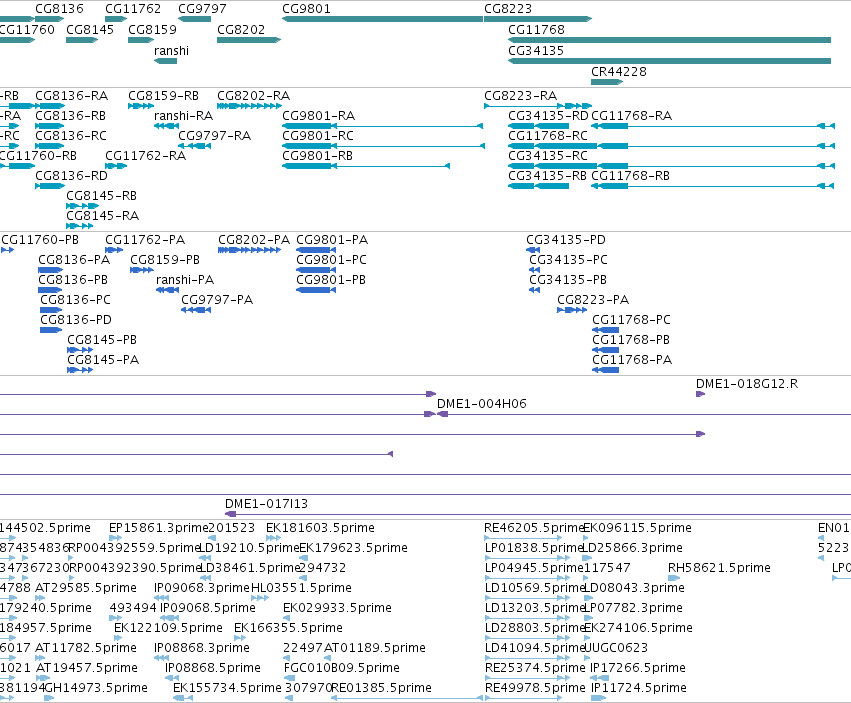Open transcript CG9801-RB label
This screenshot has height=703, width=851.
click(317, 156)
